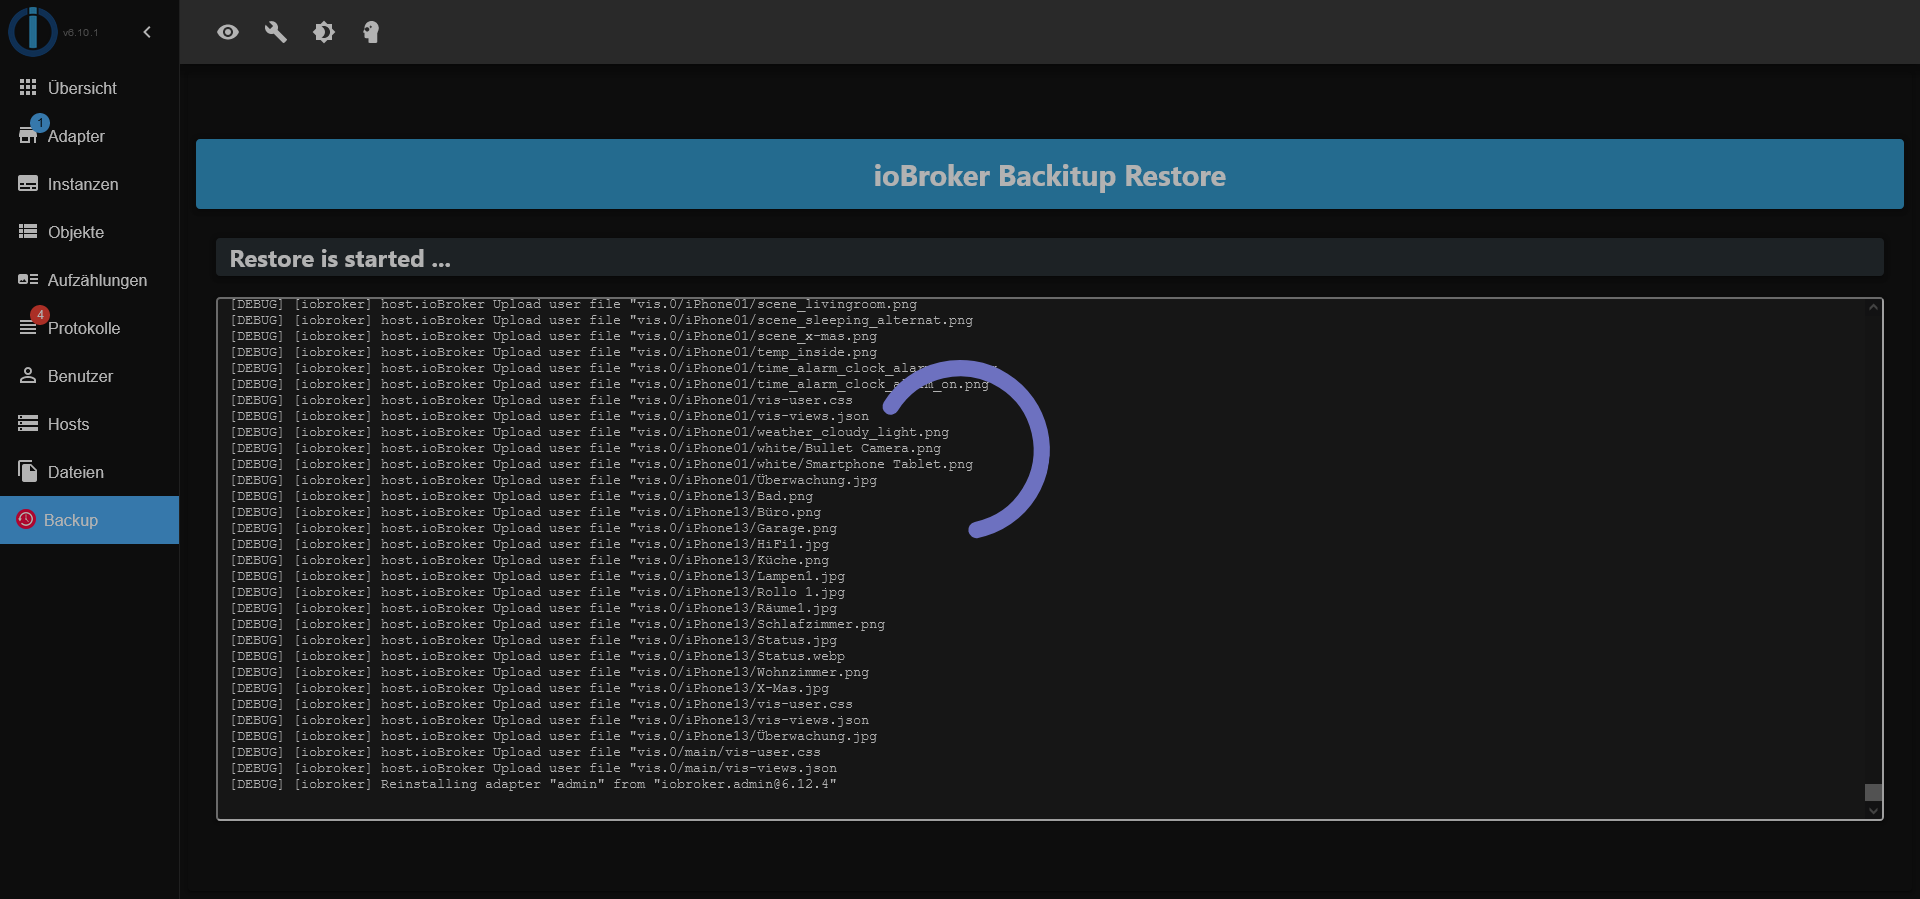Click log line iPhone13/Garage.png
The width and height of the screenshot is (1920, 899).
pyautogui.click(x=534, y=528)
